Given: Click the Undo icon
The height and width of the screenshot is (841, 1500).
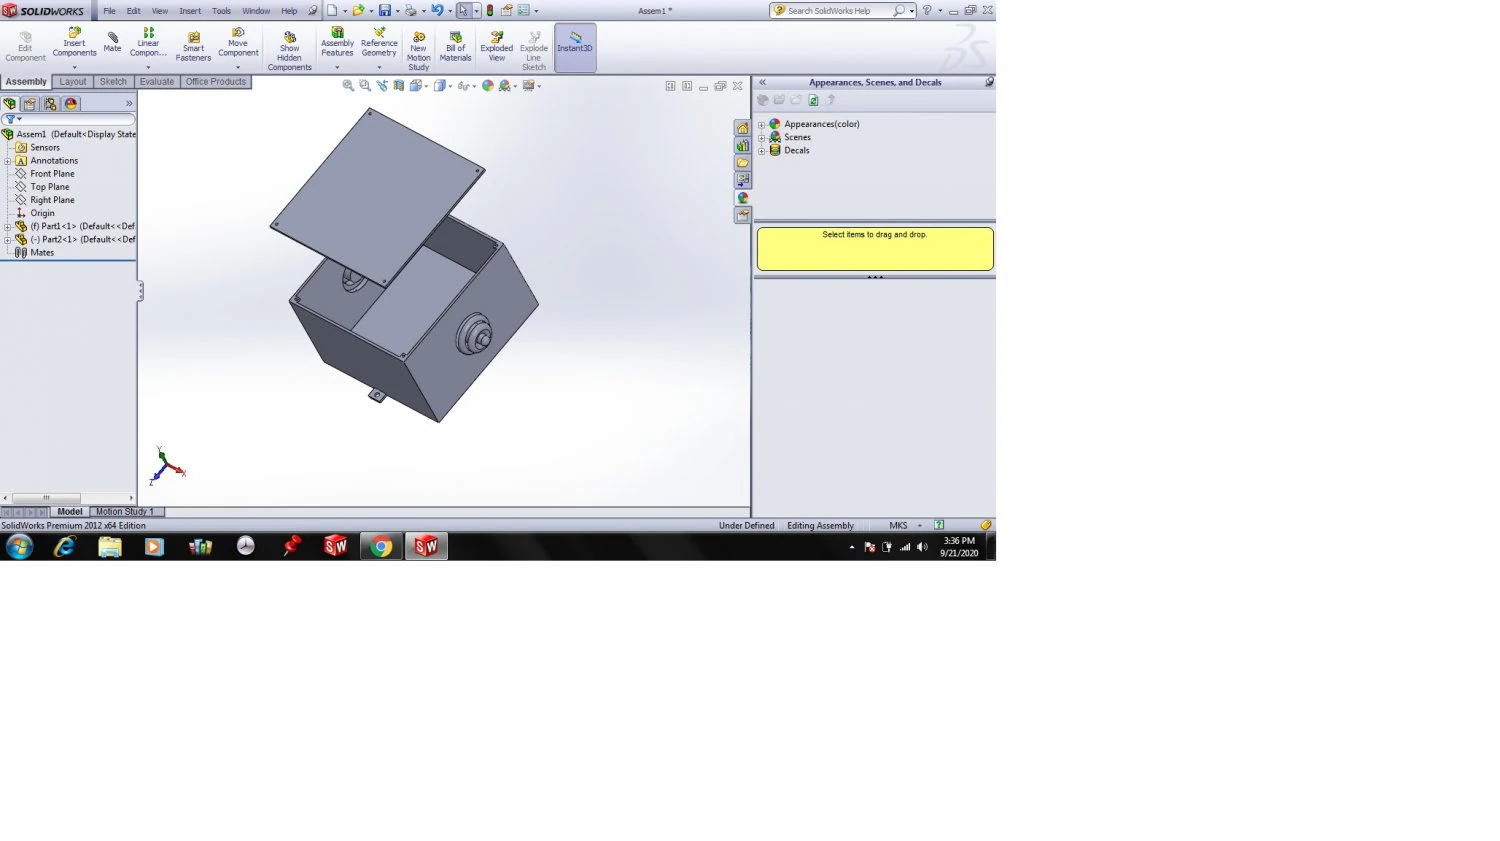Looking at the screenshot, I should click(x=437, y=11).
